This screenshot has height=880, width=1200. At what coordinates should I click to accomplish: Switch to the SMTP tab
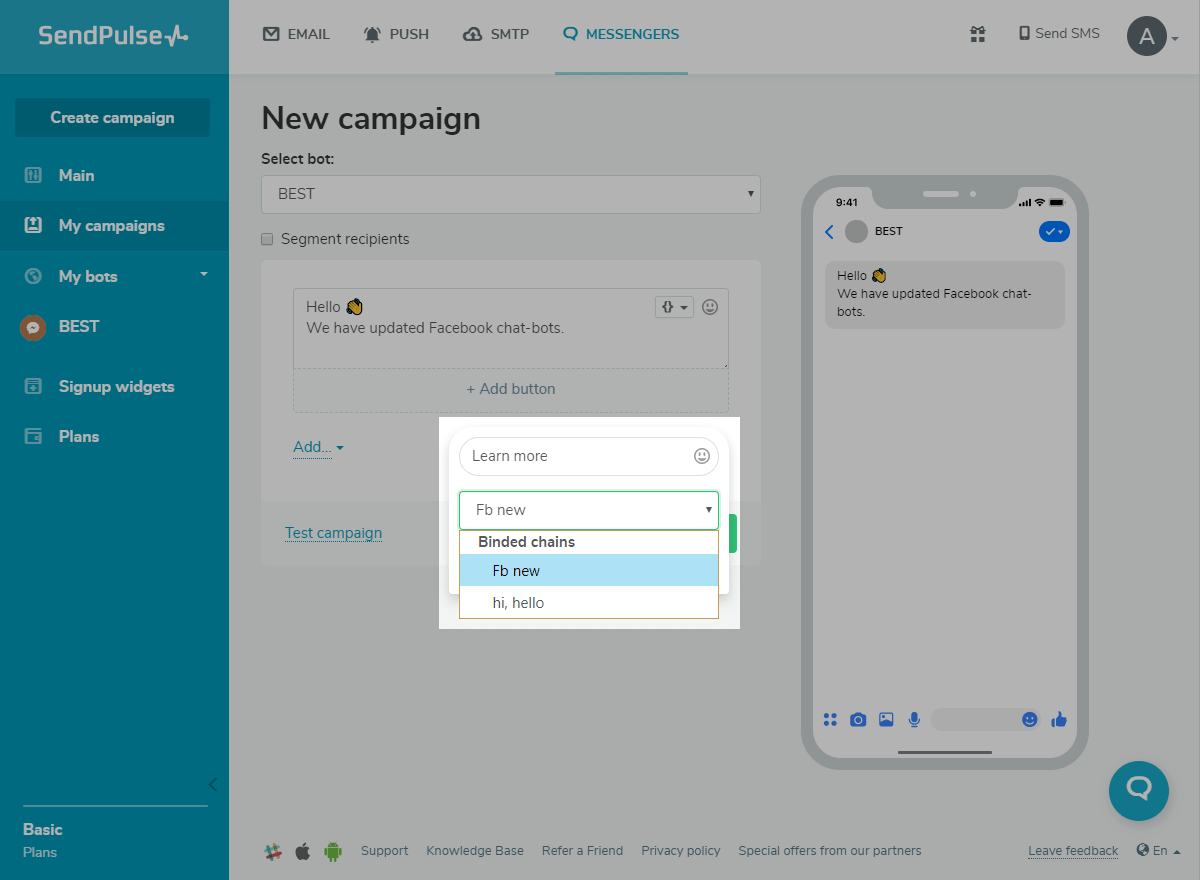coord(496,34)
